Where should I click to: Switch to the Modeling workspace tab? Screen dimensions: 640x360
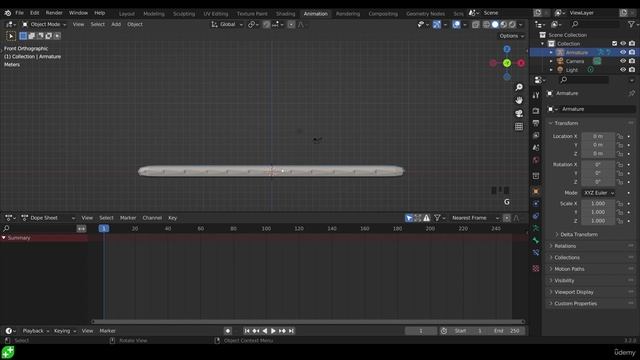point(154,14)
